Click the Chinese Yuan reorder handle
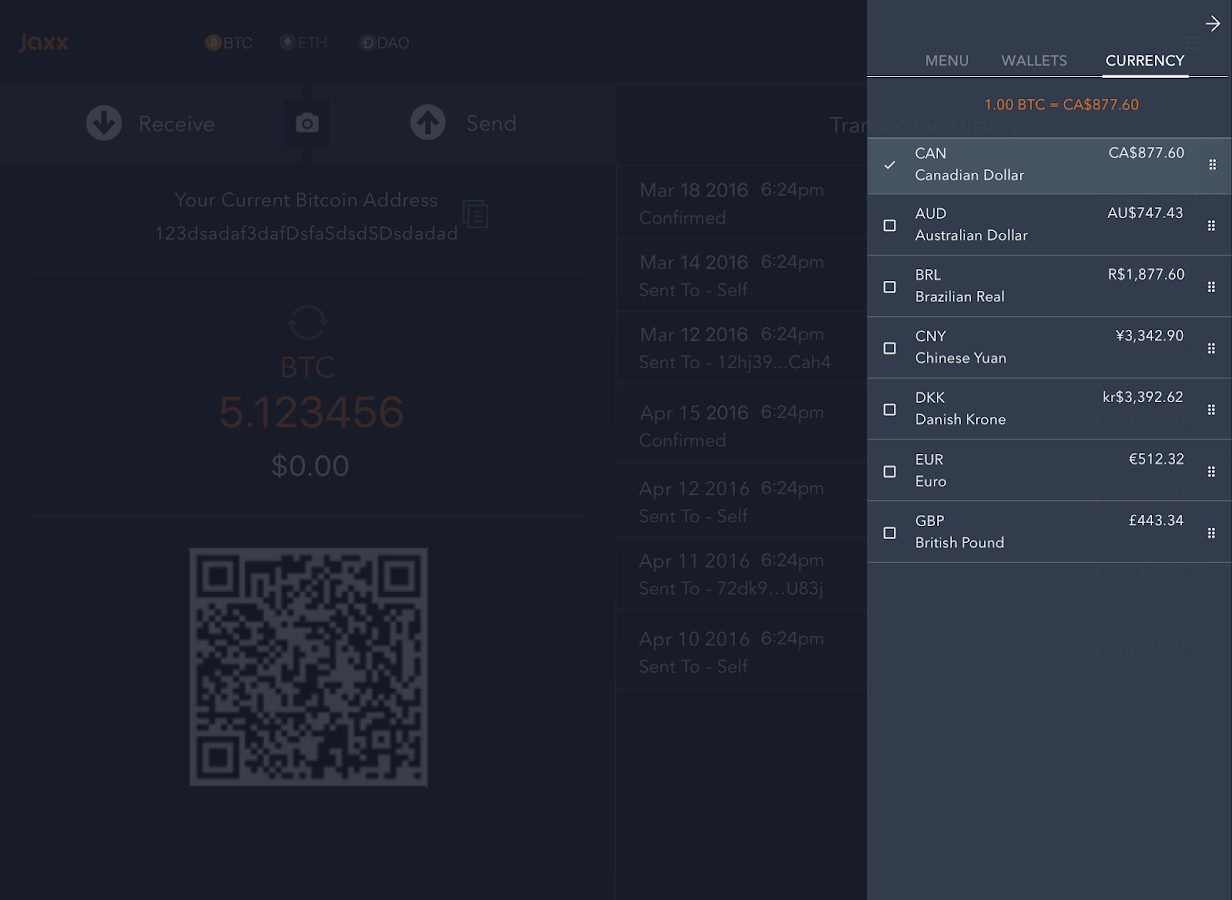This screenshot has width=1232, height=900. pos(1212,349)
